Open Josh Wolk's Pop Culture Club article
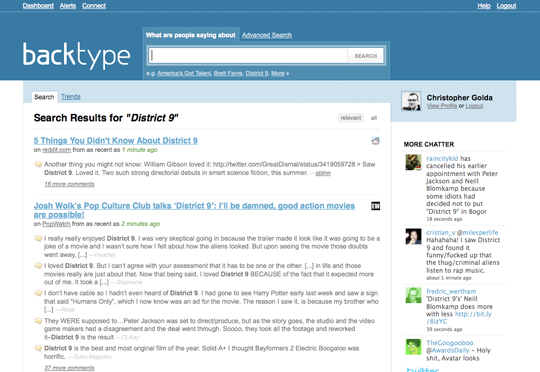Viewport: 540px width, 372px height. 194,210
